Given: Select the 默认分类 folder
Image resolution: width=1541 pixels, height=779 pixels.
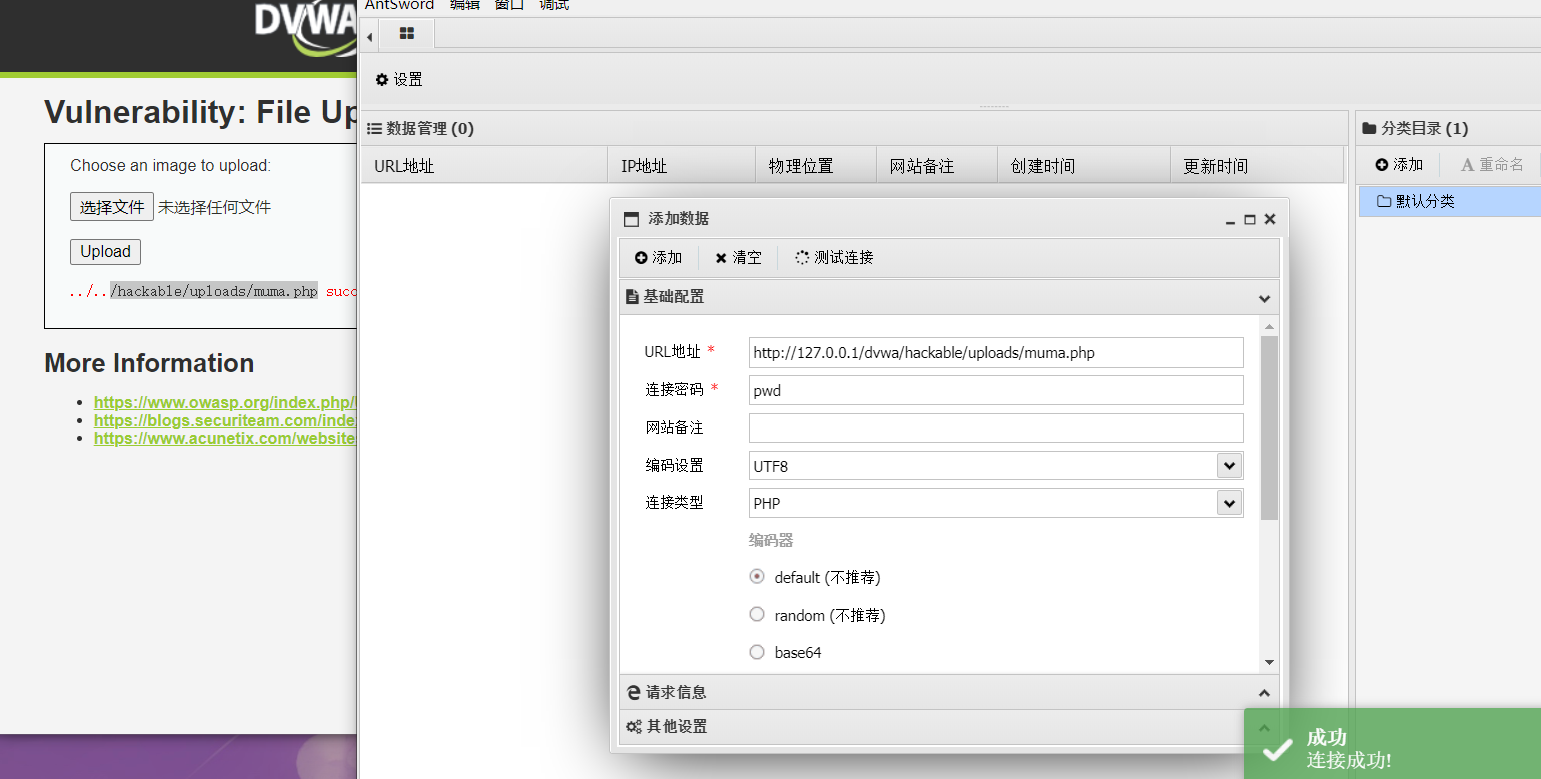Looking at the screenshot, I should pos(1449,201).
